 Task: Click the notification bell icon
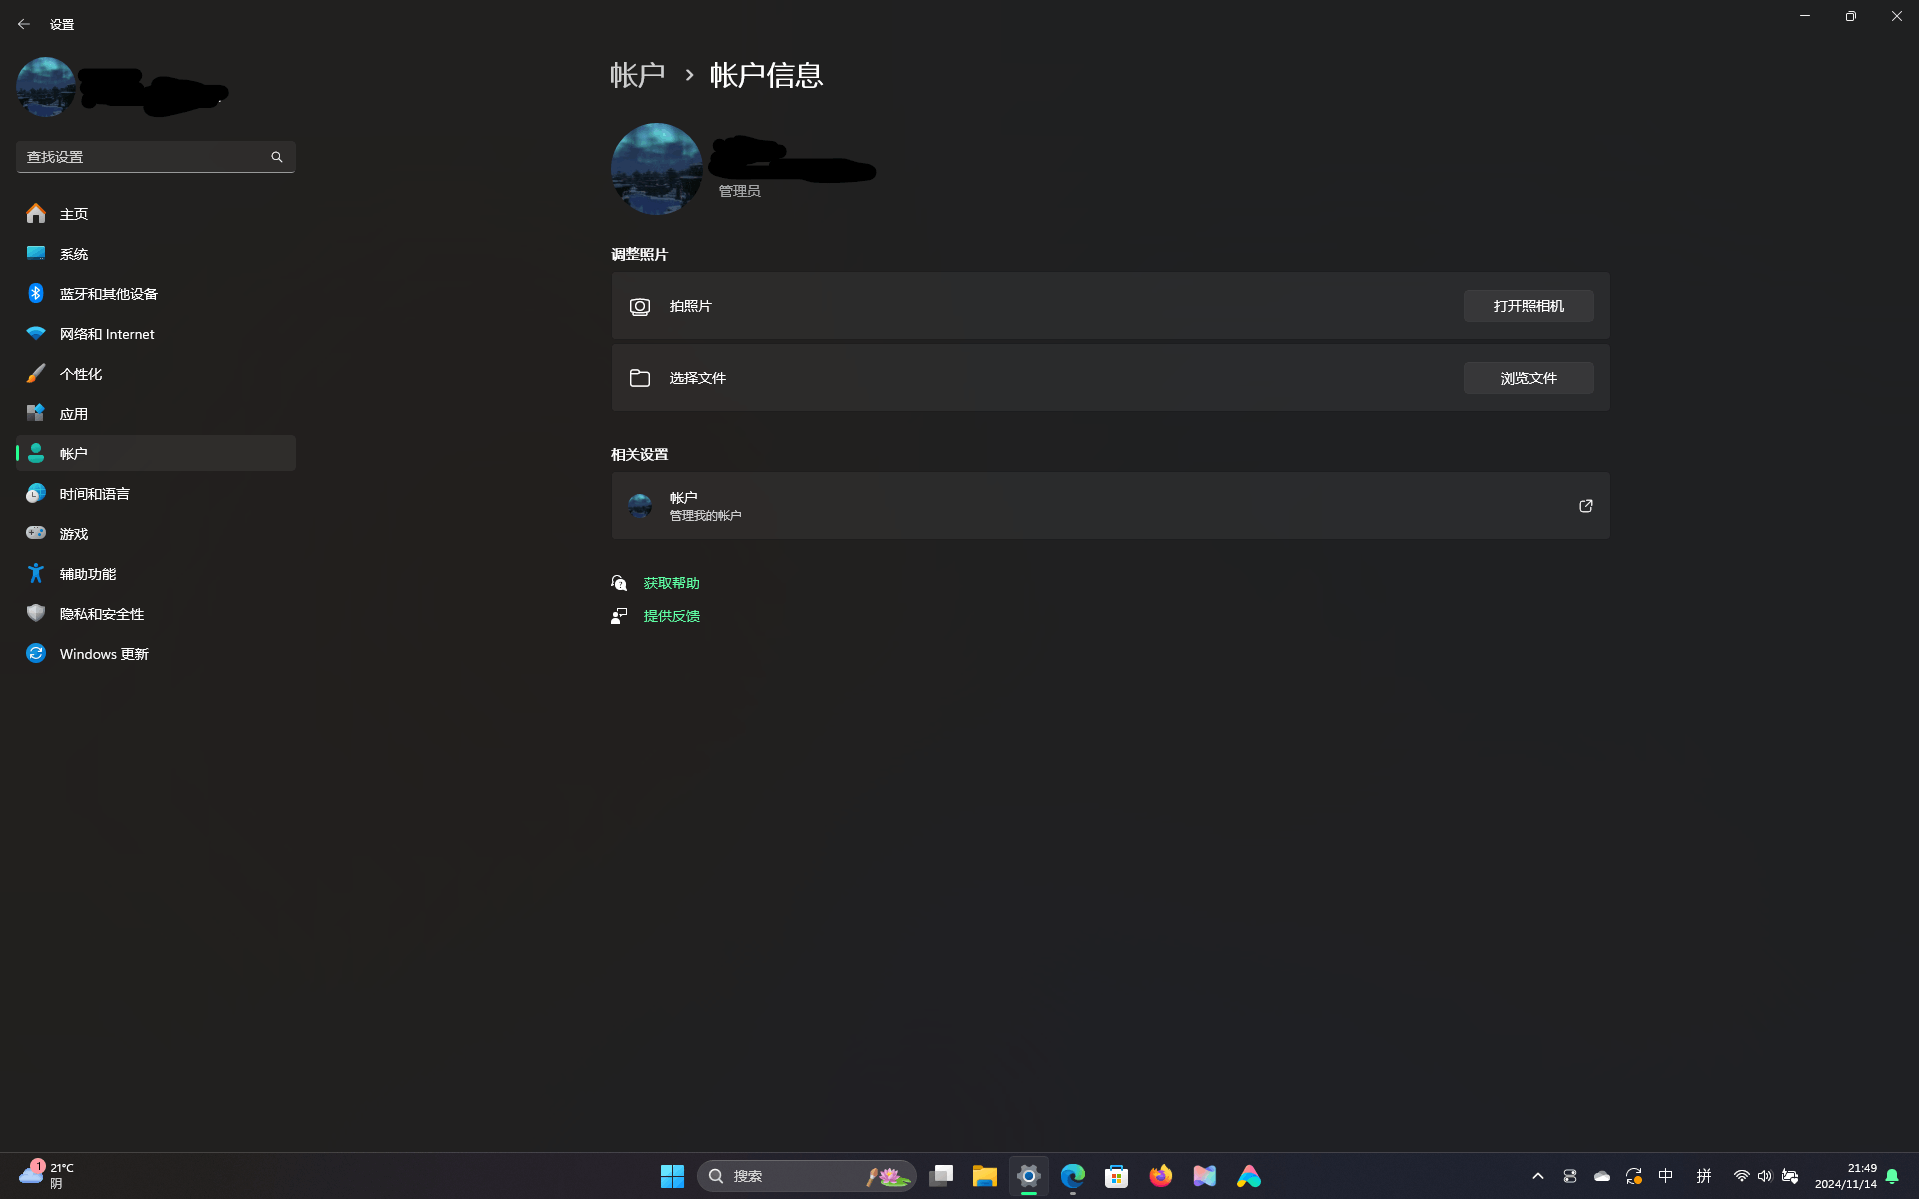[x=1892, y=1176]
